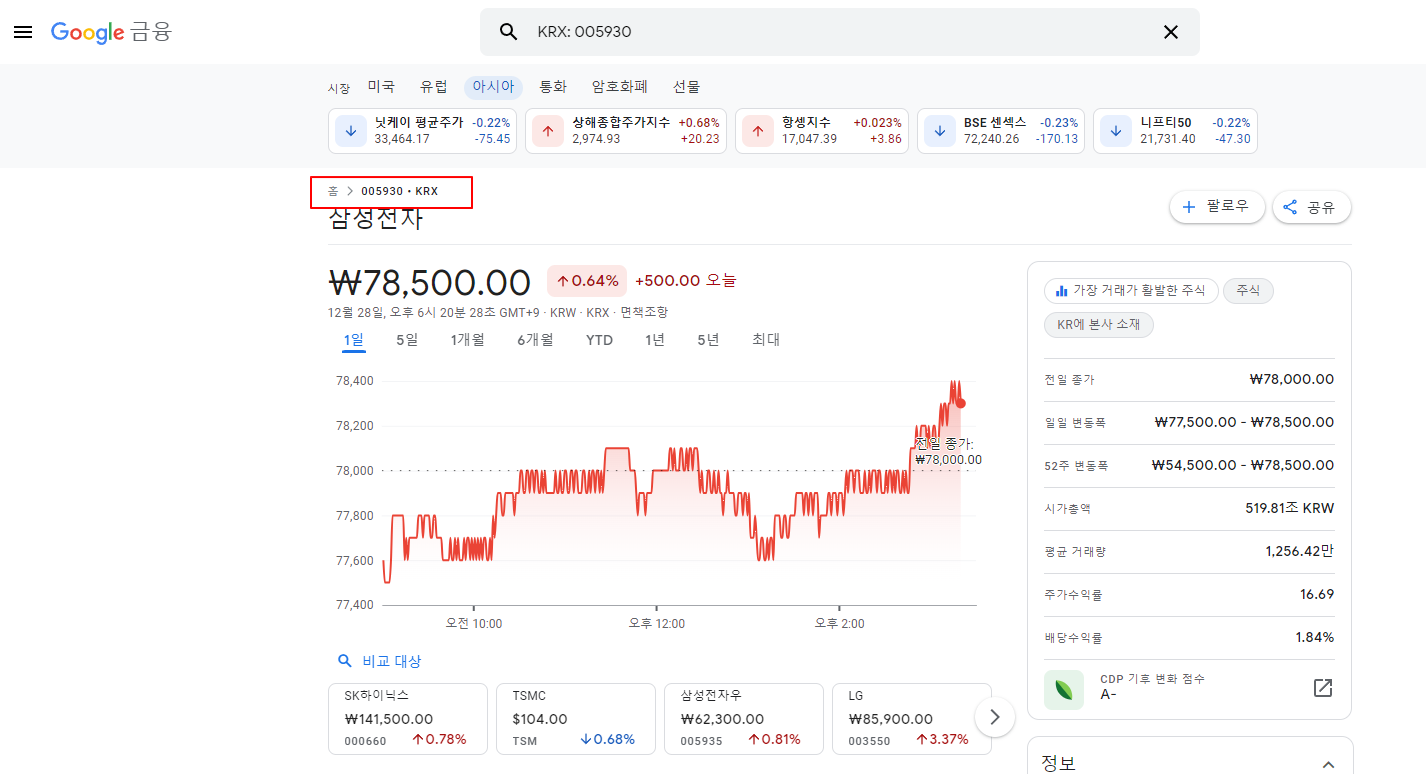The width and height of the screenshot is (1426, 774).
Task: Click the 시가총액 519.81조 KRW value
Action: pyautogui.click(x=1289, y=508)
